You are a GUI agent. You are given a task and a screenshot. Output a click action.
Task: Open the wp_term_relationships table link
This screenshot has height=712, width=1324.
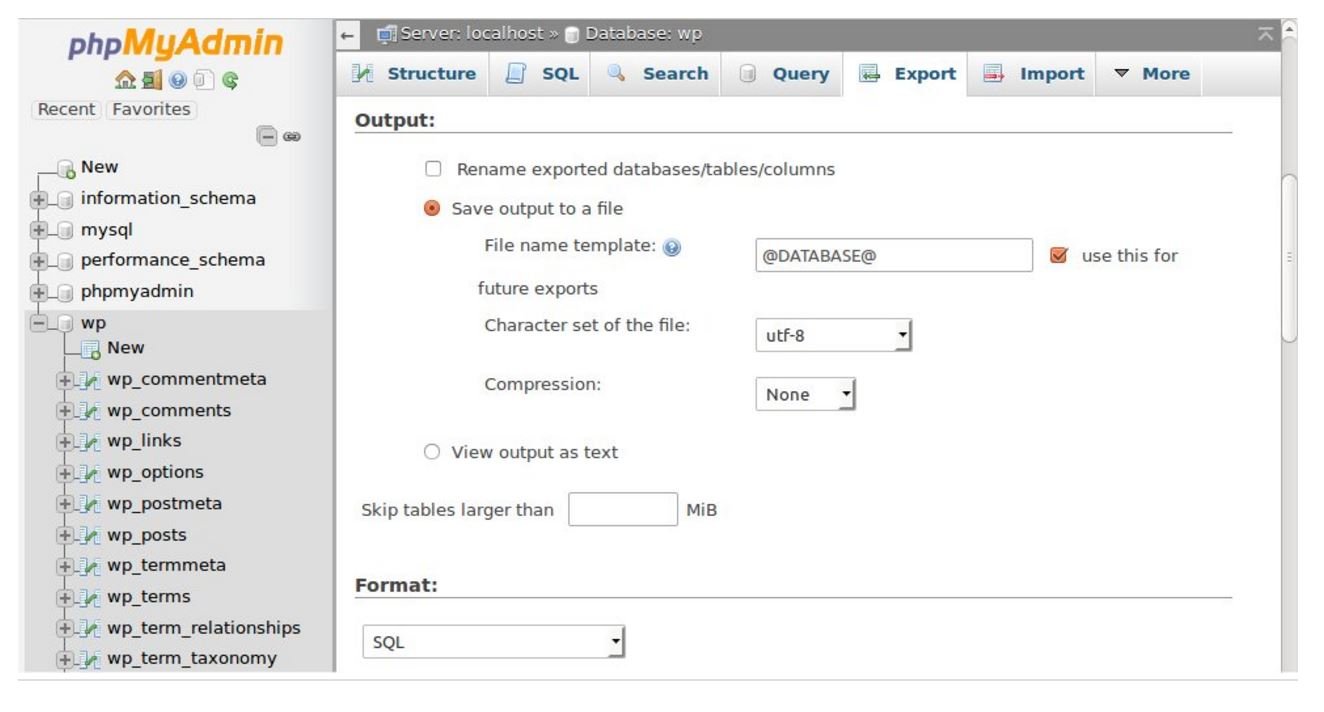pyautogui.click(x=204, y=628)
